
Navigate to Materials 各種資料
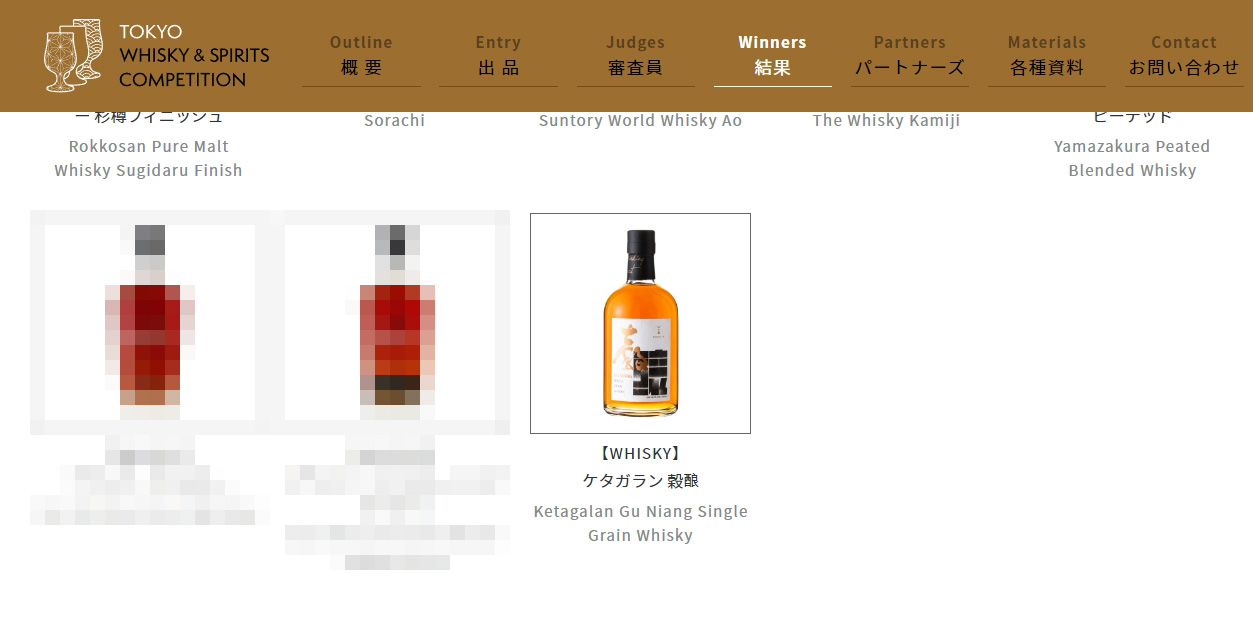click(1047, 55)
